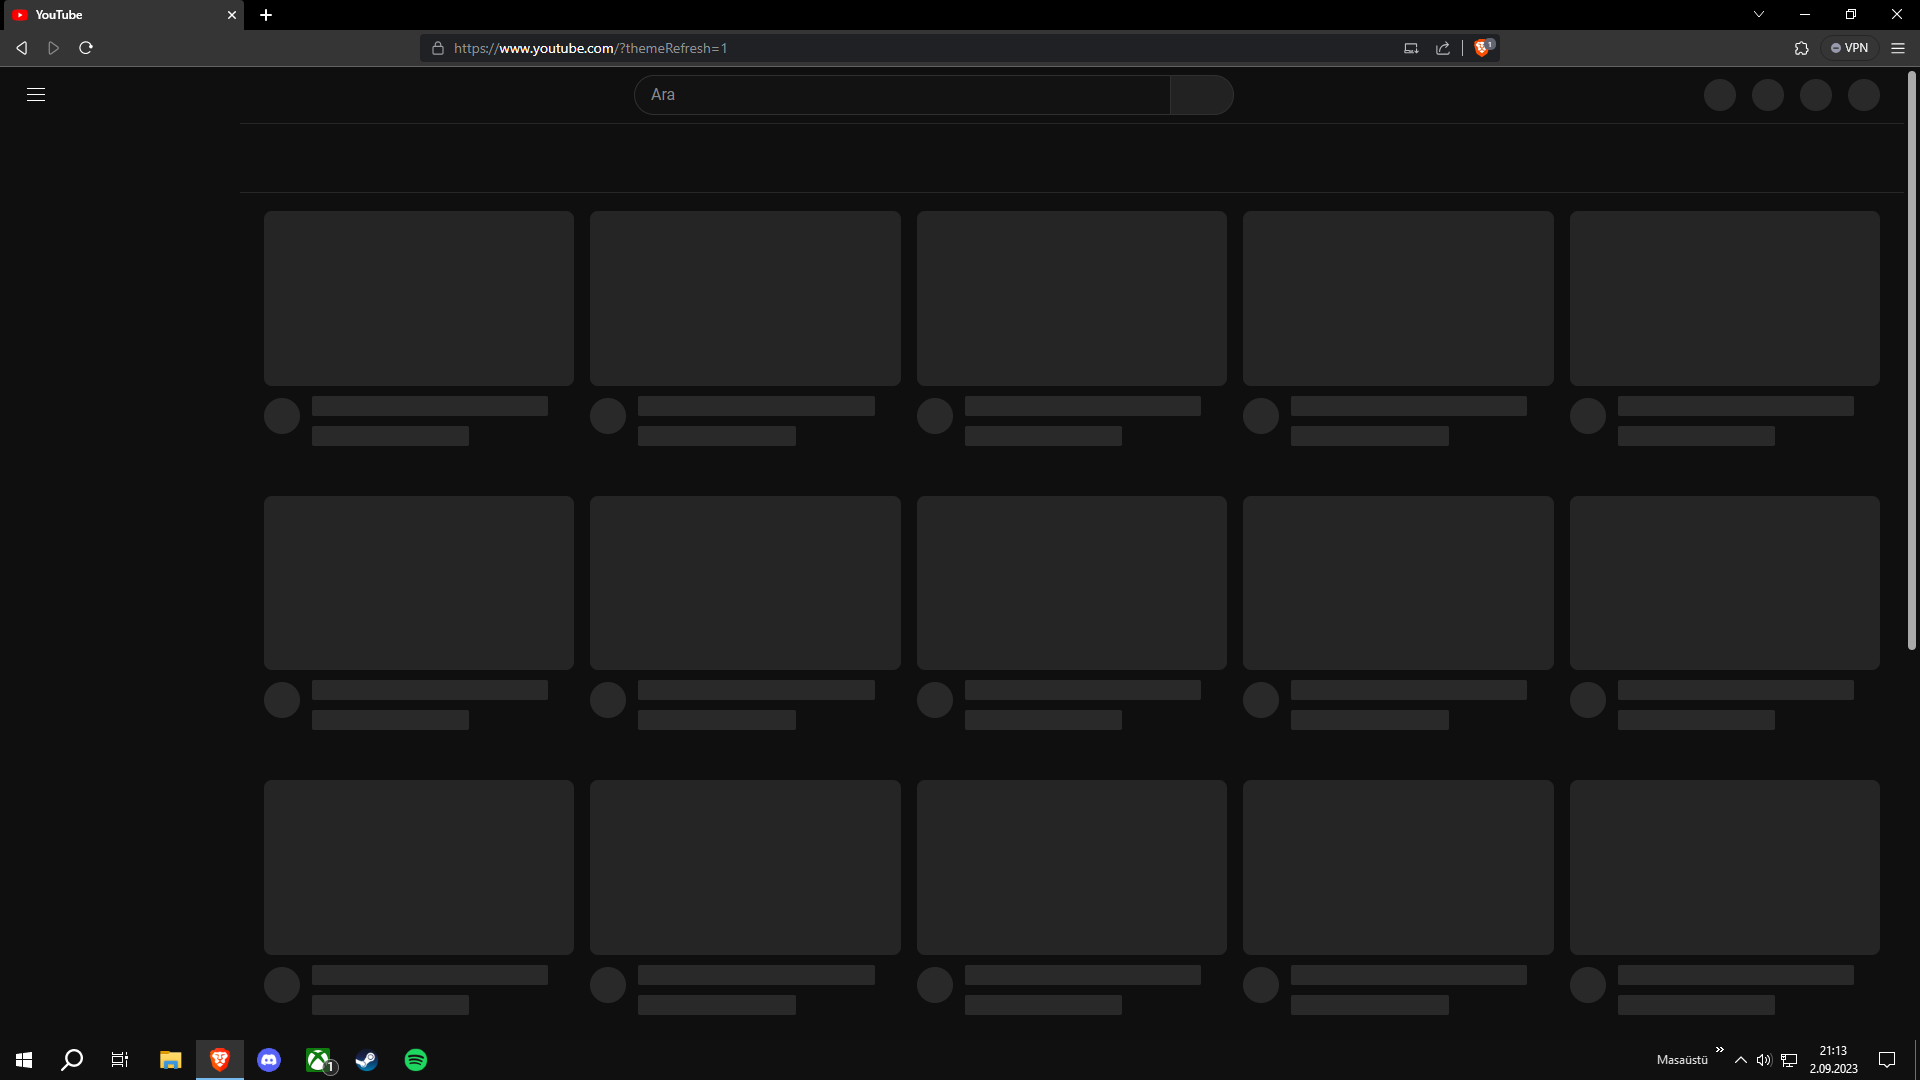Toggle the Brave VPN button
The width and height of the screenshot is (1920, 1080).
(x=1850, y=48)
